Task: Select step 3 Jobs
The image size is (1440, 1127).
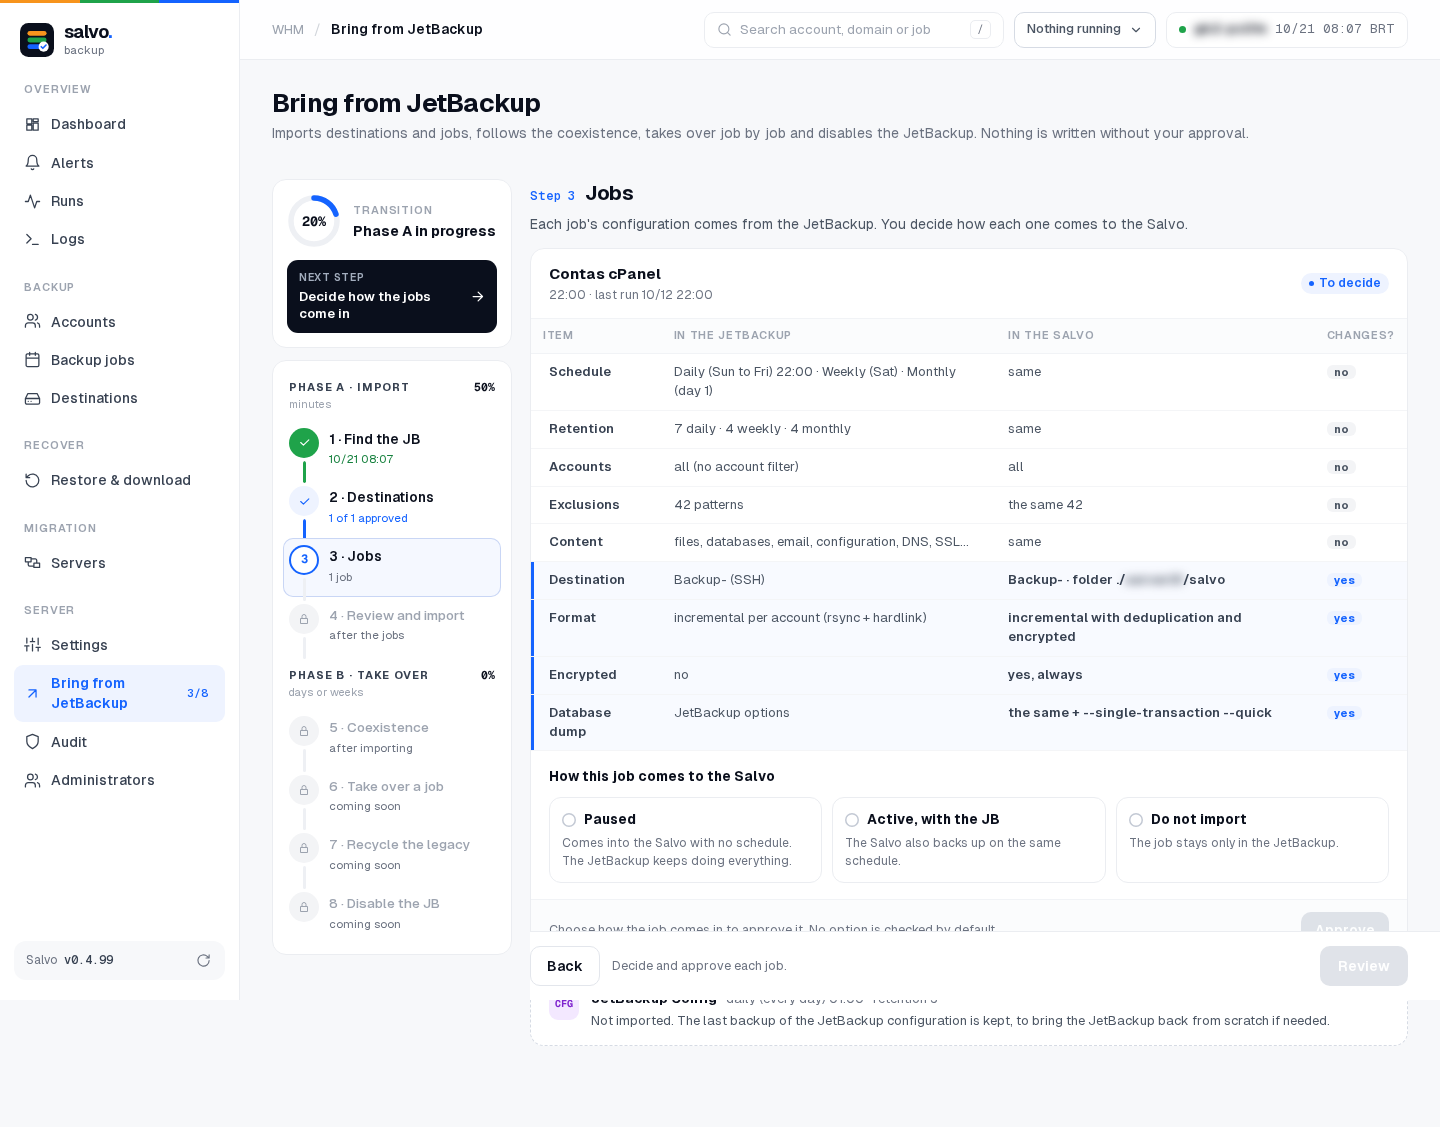Action: (x=392, y=567)
